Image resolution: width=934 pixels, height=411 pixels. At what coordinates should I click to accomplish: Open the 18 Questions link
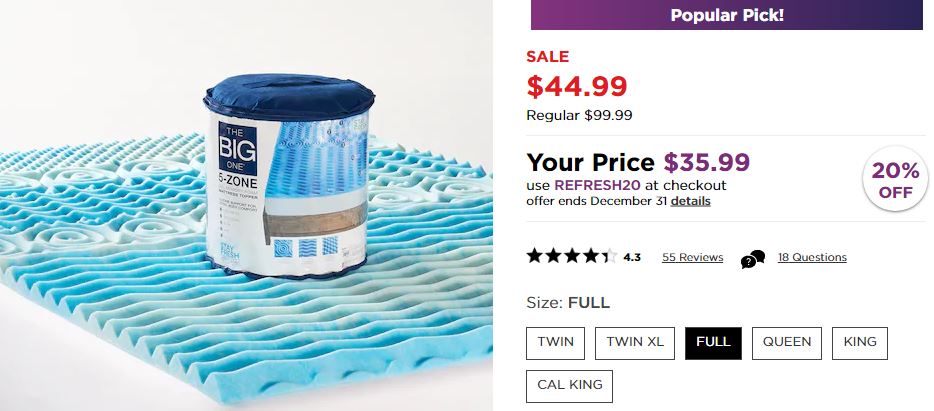812,257
